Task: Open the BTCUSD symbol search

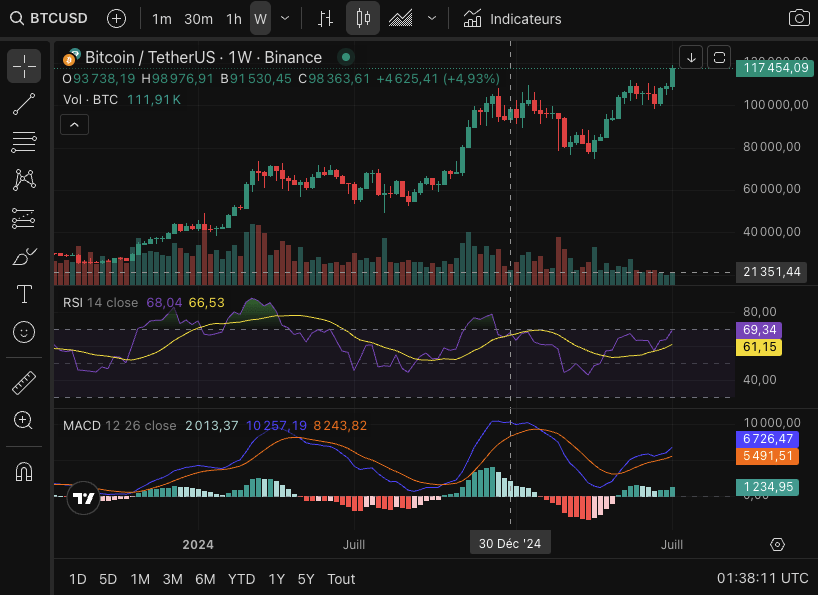Action: pyautogui.click(x=49, y=18)
